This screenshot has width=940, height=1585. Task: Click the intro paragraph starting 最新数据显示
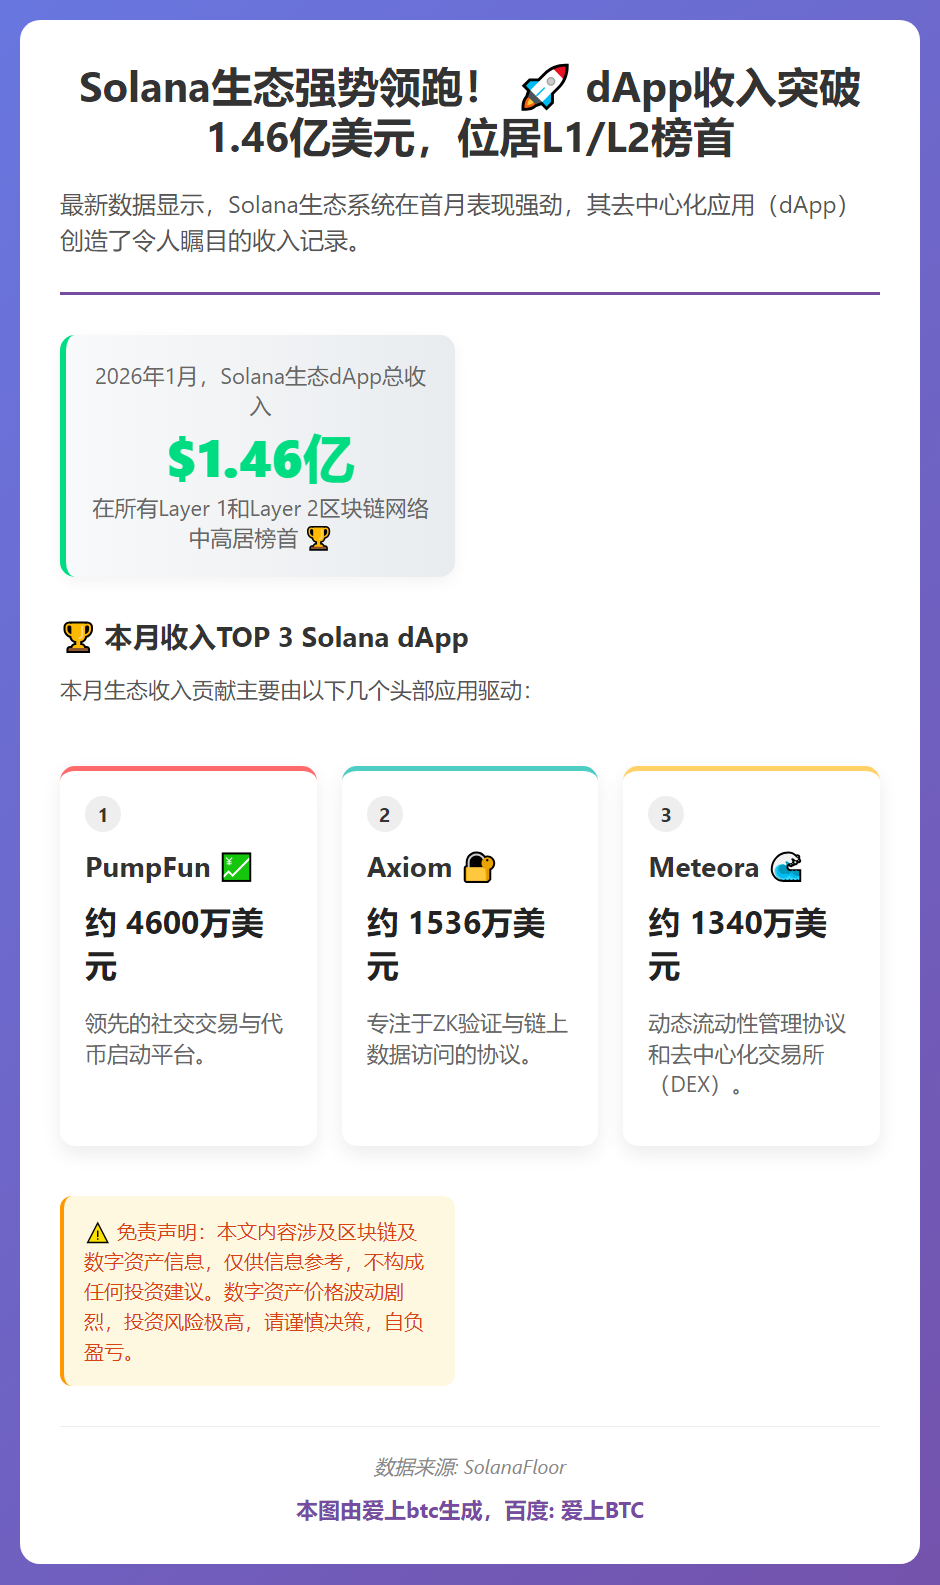(456, 223)
